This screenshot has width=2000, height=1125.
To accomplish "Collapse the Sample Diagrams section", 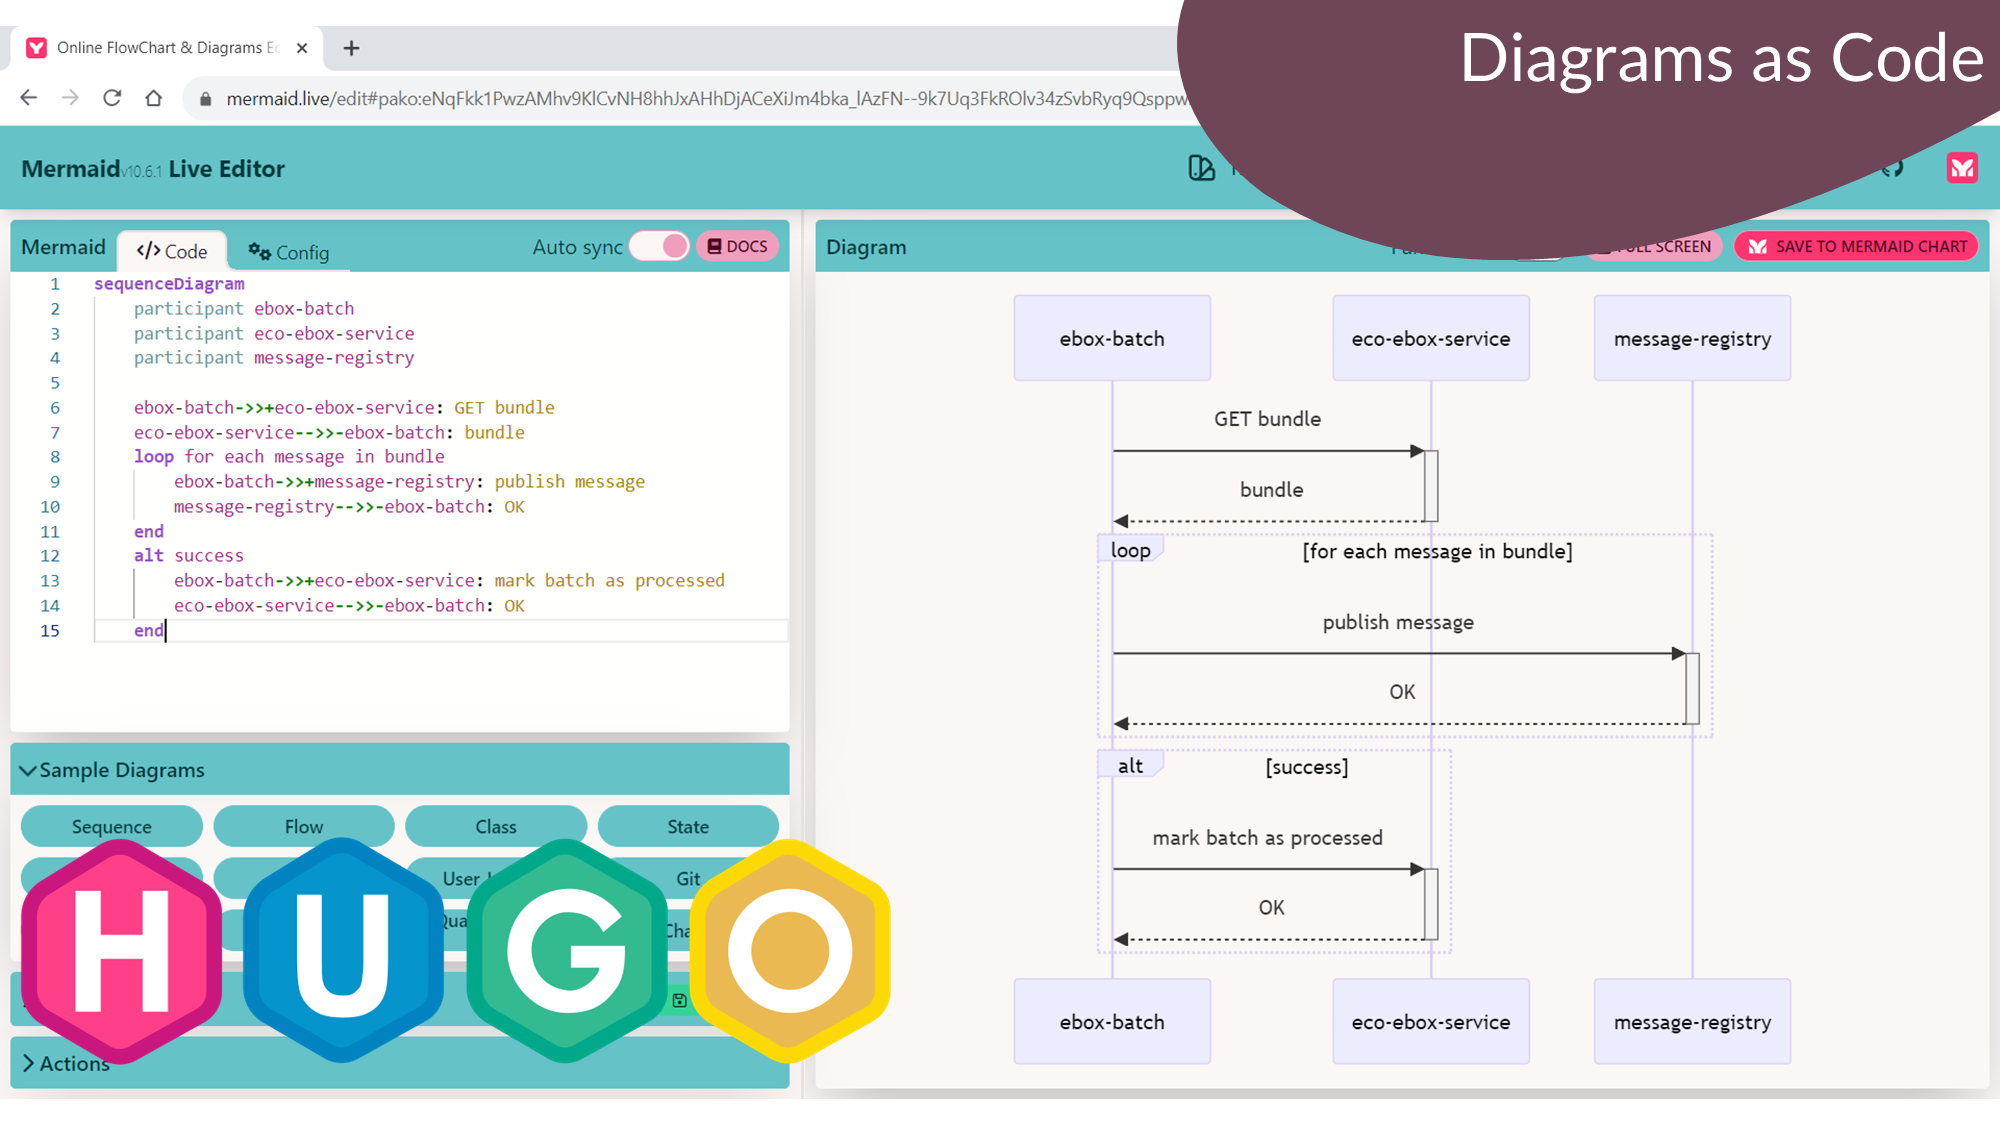I will pos(112,770).
